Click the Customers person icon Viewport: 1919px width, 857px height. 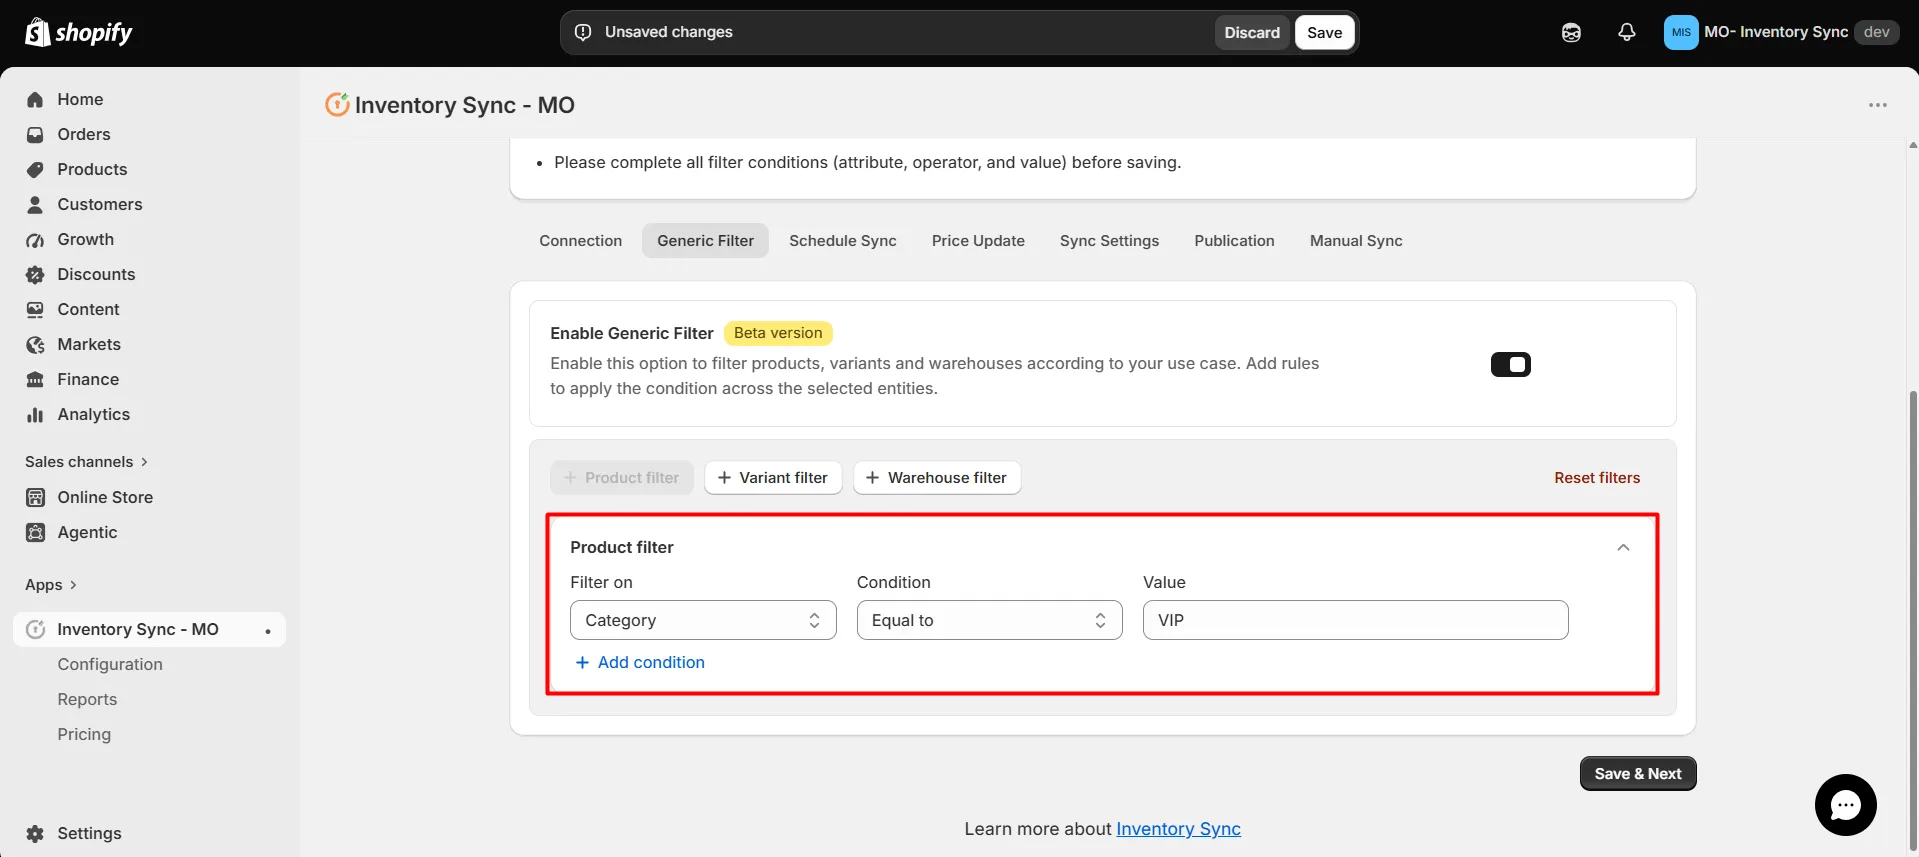35,204
